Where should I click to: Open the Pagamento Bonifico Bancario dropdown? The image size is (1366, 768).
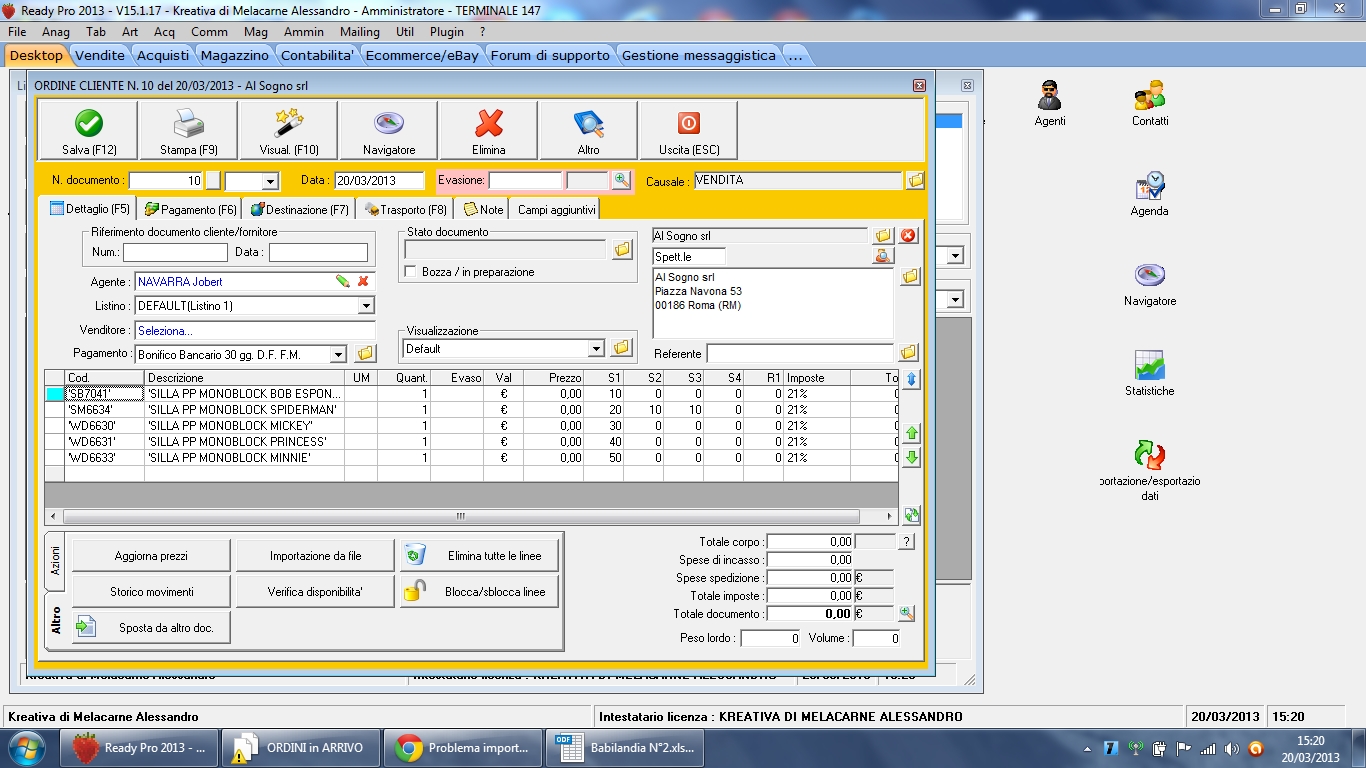[338, 354]
